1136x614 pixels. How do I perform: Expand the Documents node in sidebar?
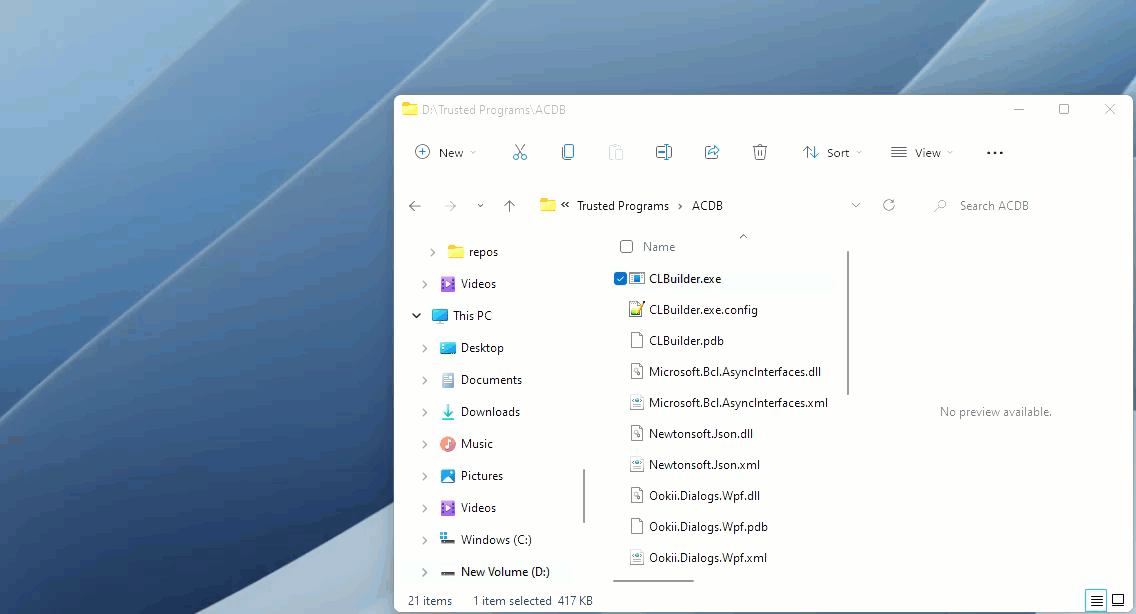pyautogui.click(x=425, y=380)
